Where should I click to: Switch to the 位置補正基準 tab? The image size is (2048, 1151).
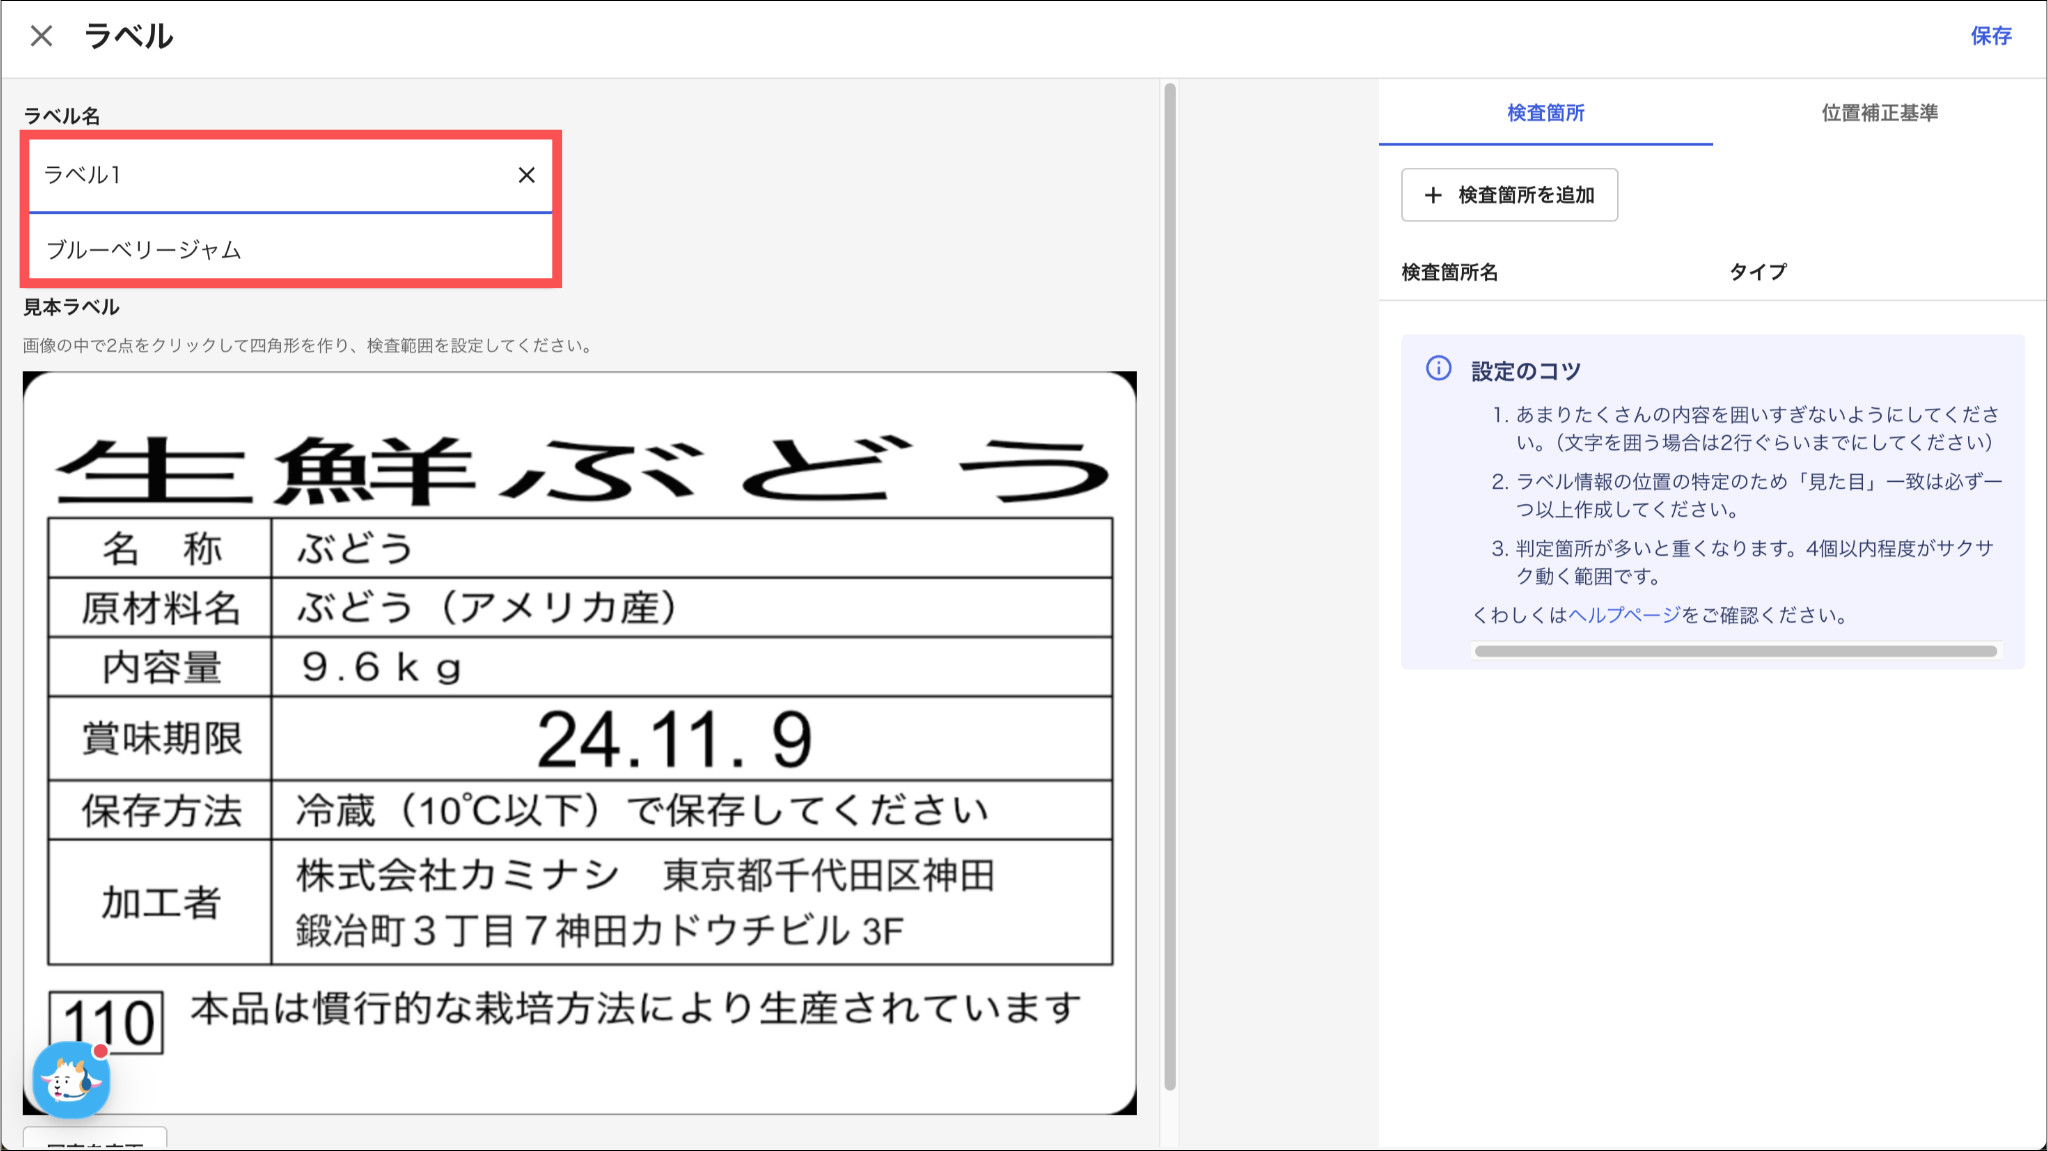1879,113
